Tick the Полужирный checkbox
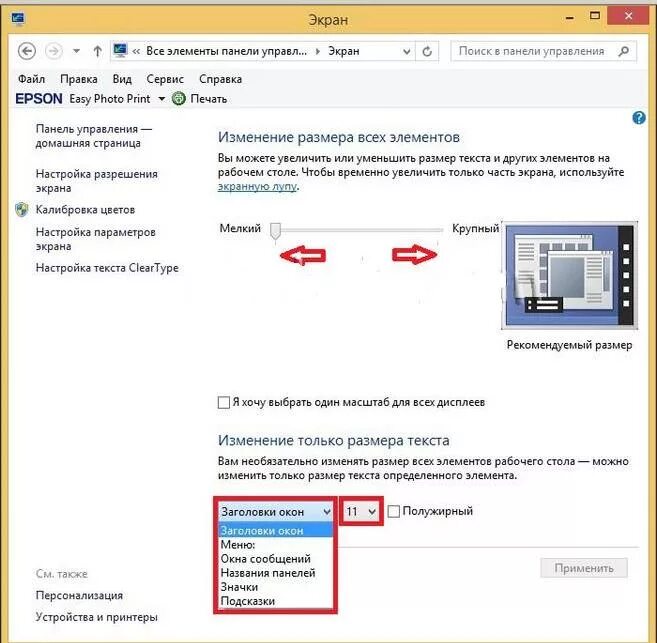The height and width of the screenshot is (643, 657). coord(393,511)
